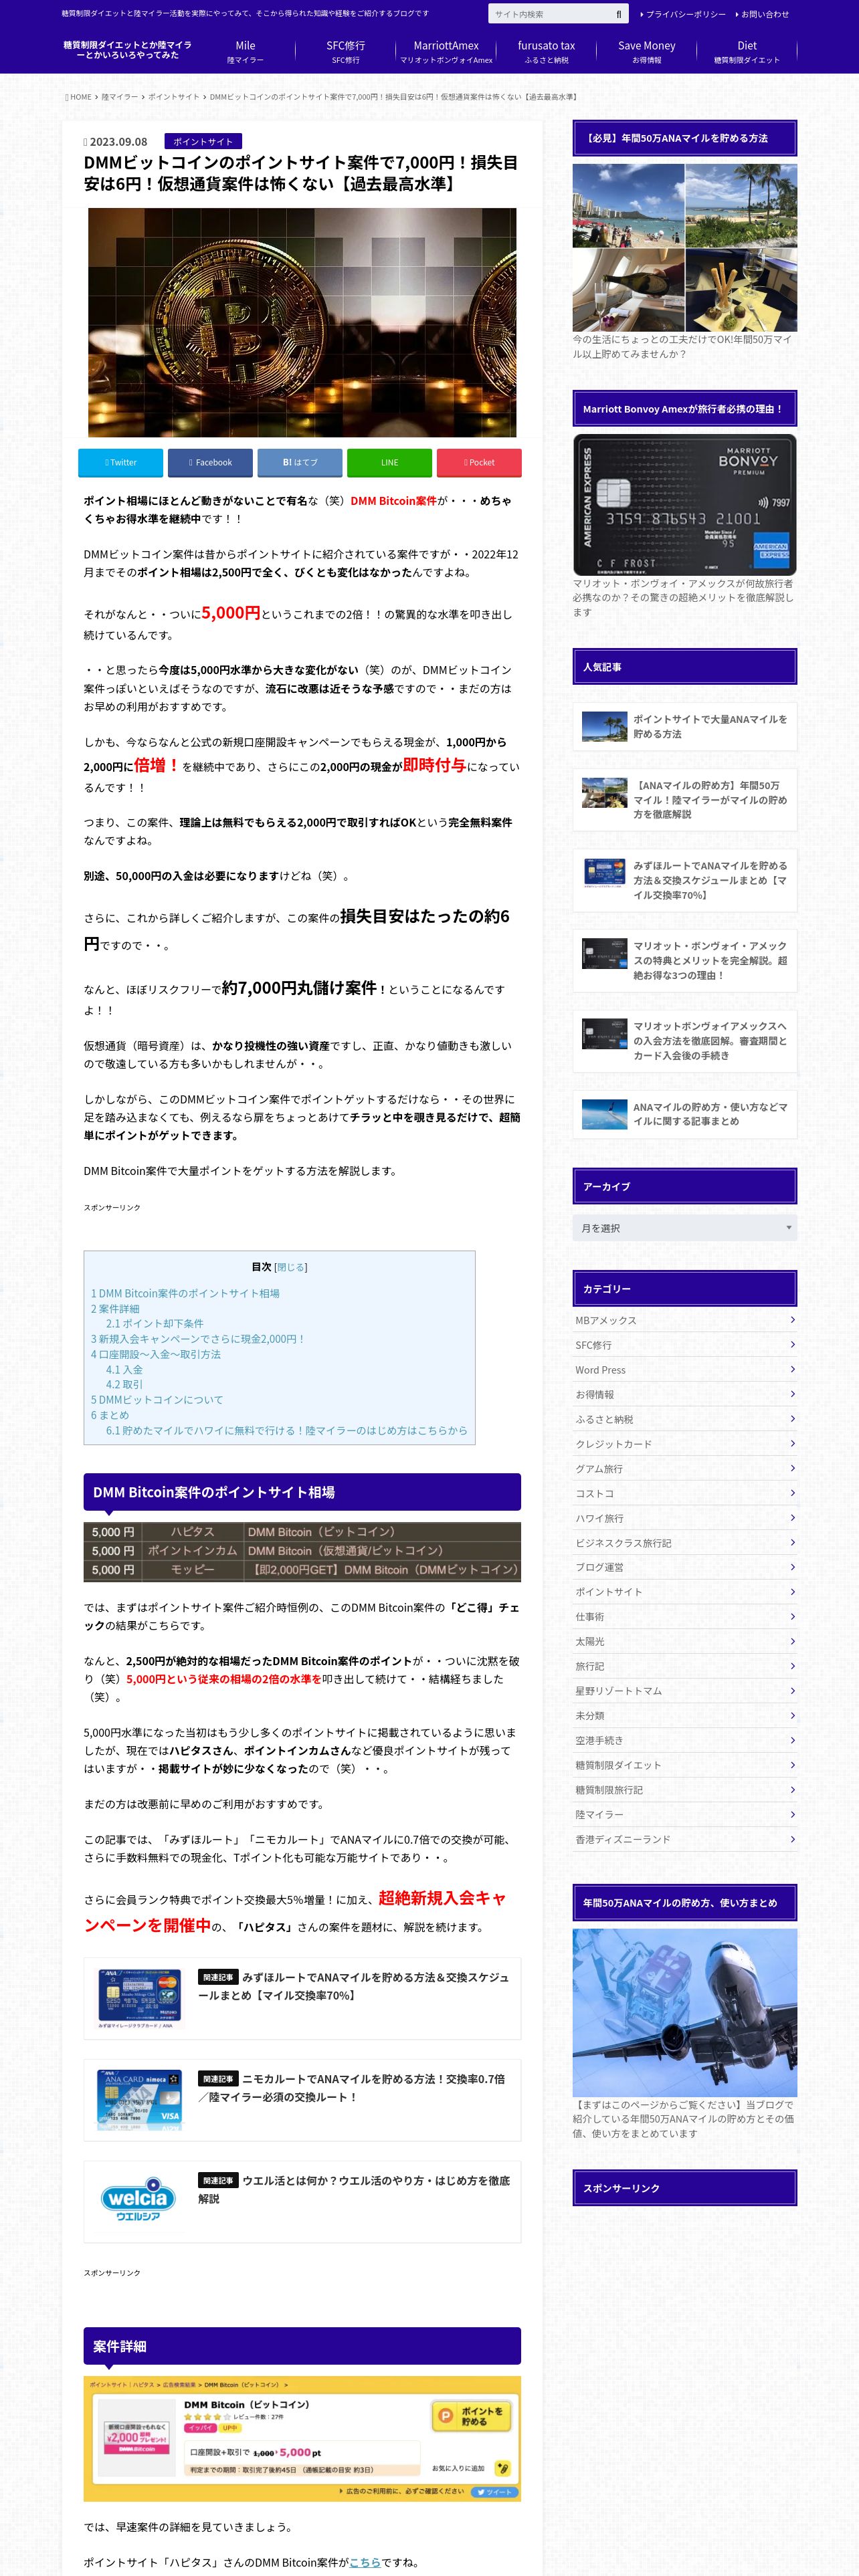Open the Diet menu item

click(x=746, y=52)
